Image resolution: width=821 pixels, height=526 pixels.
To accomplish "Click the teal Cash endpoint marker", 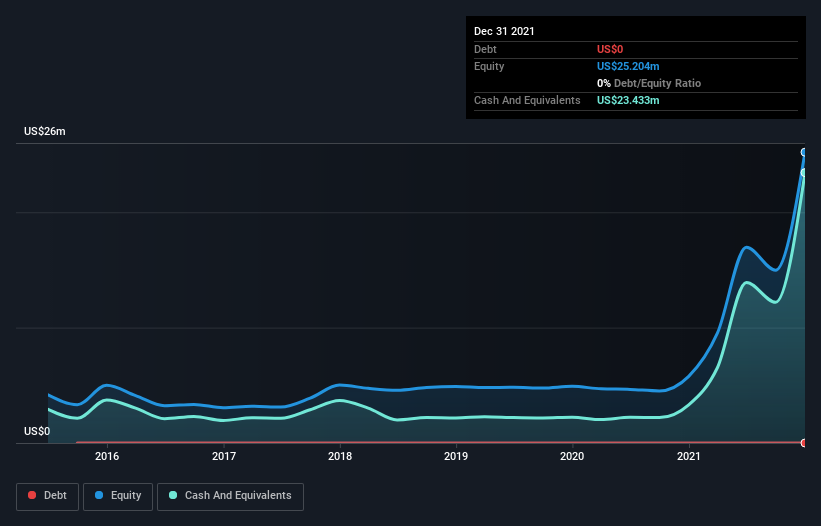I will (804, 173).
